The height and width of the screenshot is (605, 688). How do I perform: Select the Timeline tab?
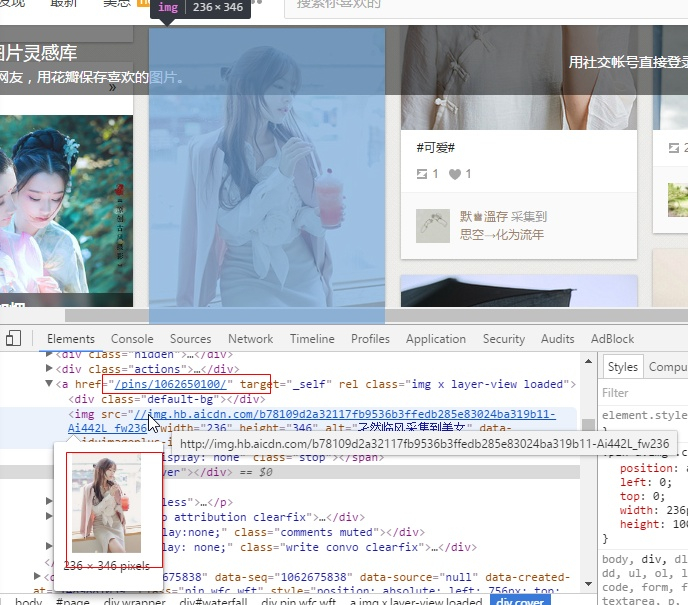tap(312, 339)
